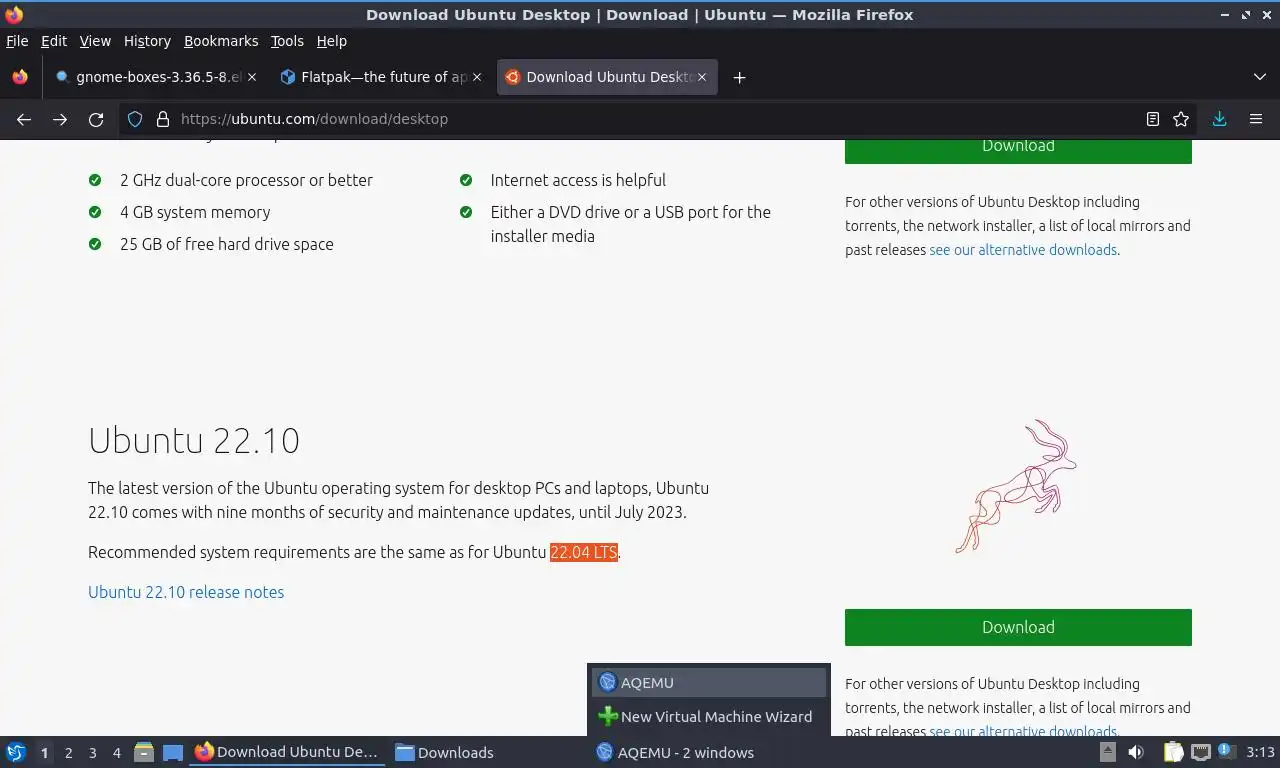Screen dimensions: 1280x768
Task: Select AQEMU in taskbar window popup
Action: pos(709,683)
